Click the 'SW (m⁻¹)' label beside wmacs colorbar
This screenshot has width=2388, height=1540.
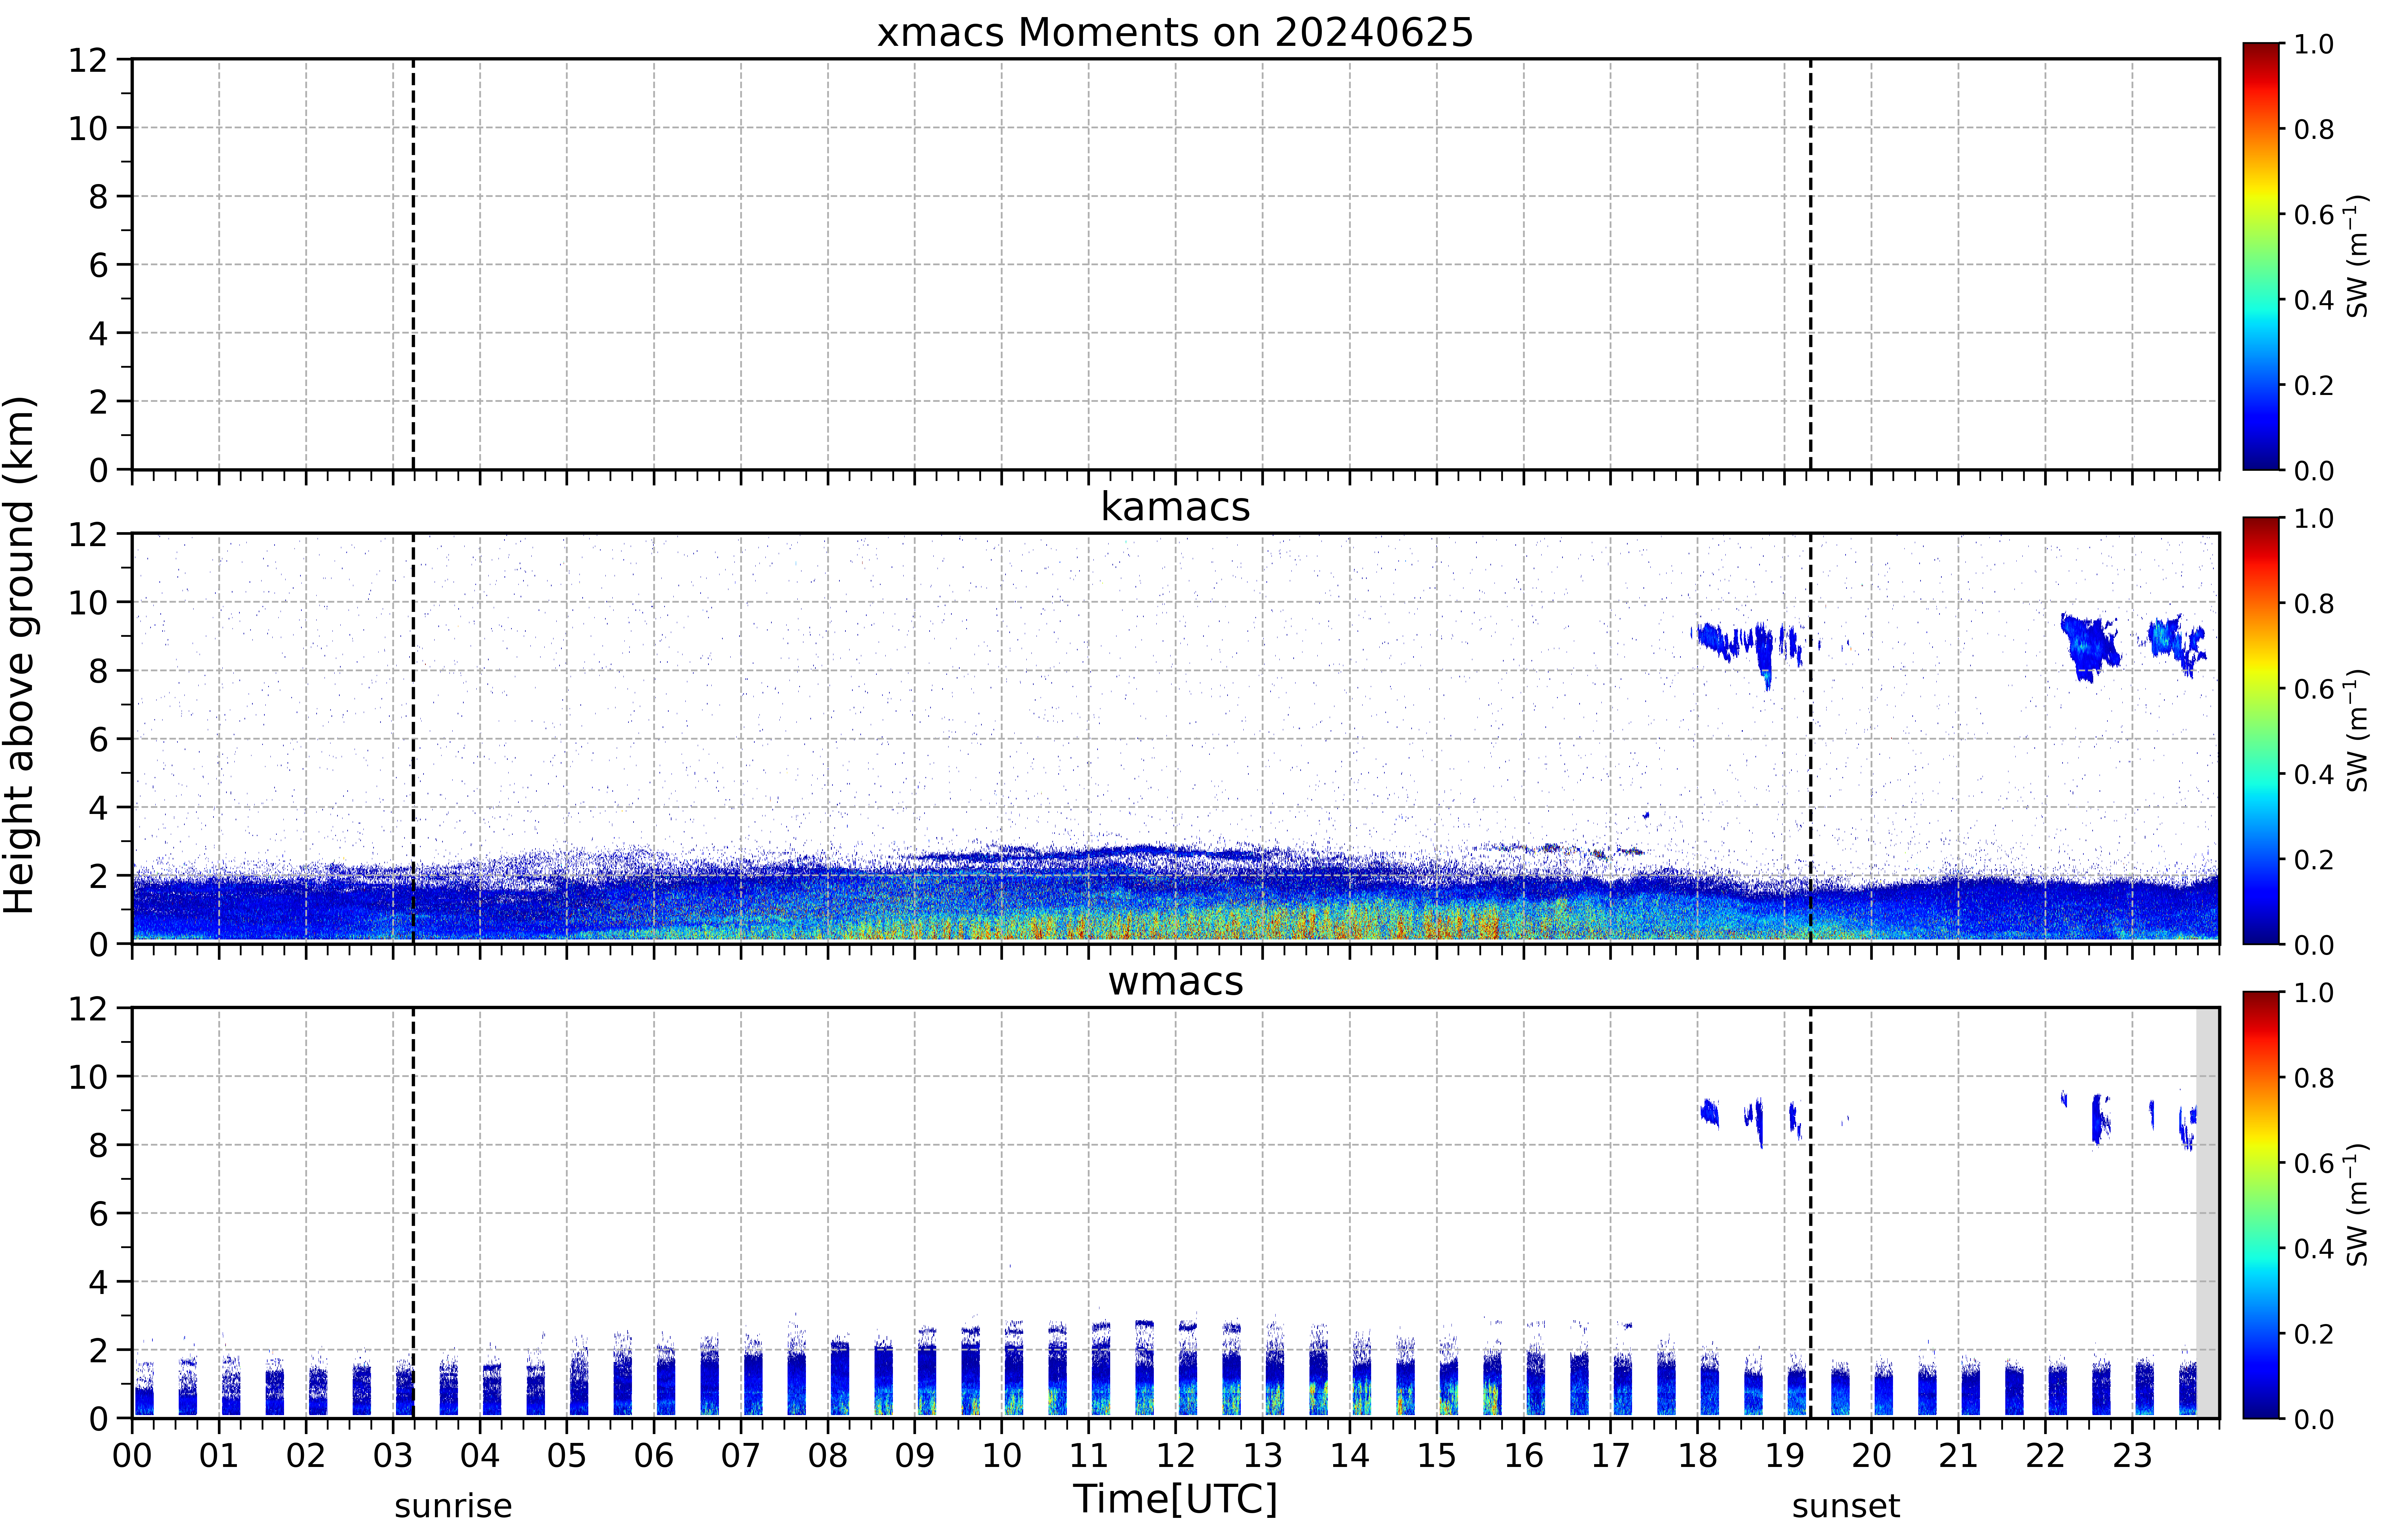2357,1205
